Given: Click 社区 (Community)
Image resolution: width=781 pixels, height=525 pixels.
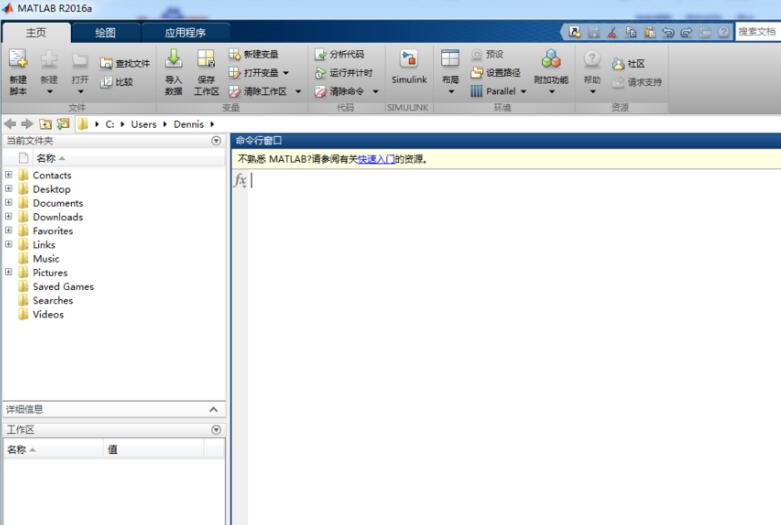Looking at the screenshot, I should (629, 63).
